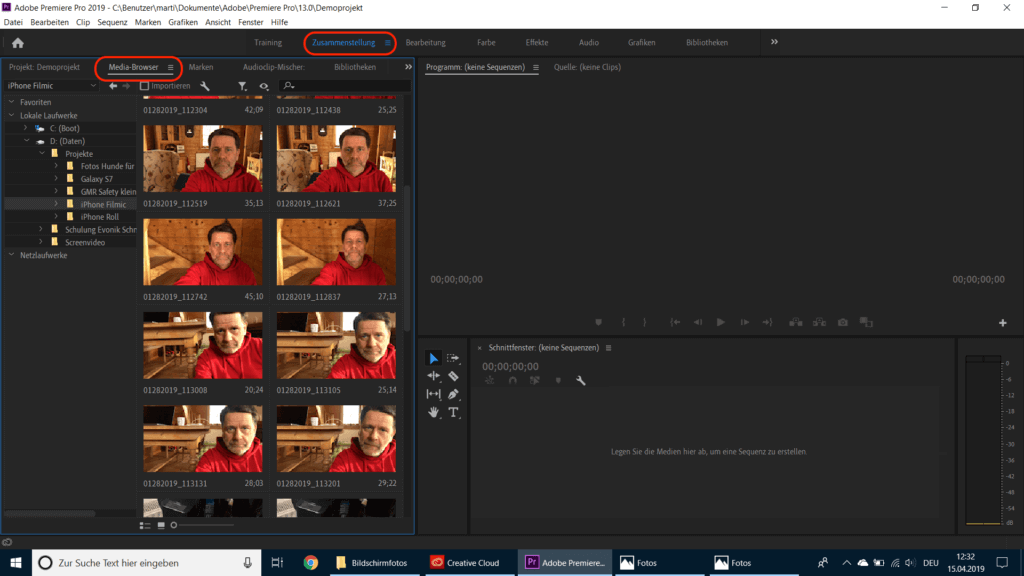Select the Hand tool
This screenshot has width=1024, height=576.
[x=434, y=412]
